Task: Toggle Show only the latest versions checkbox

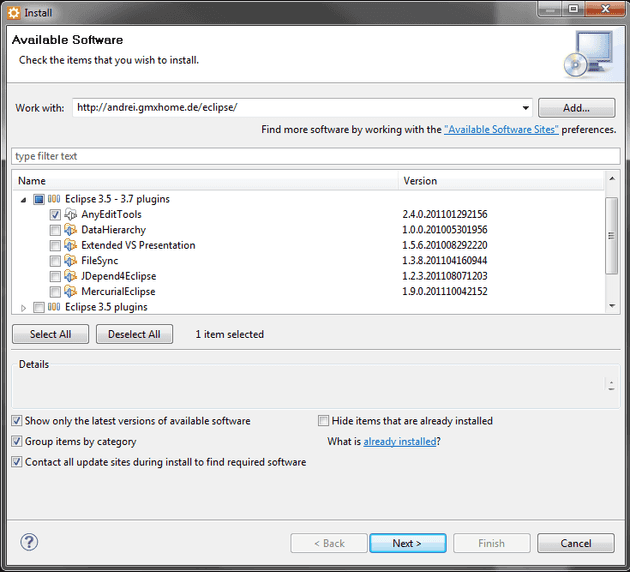Action: [x=16, y=421]
